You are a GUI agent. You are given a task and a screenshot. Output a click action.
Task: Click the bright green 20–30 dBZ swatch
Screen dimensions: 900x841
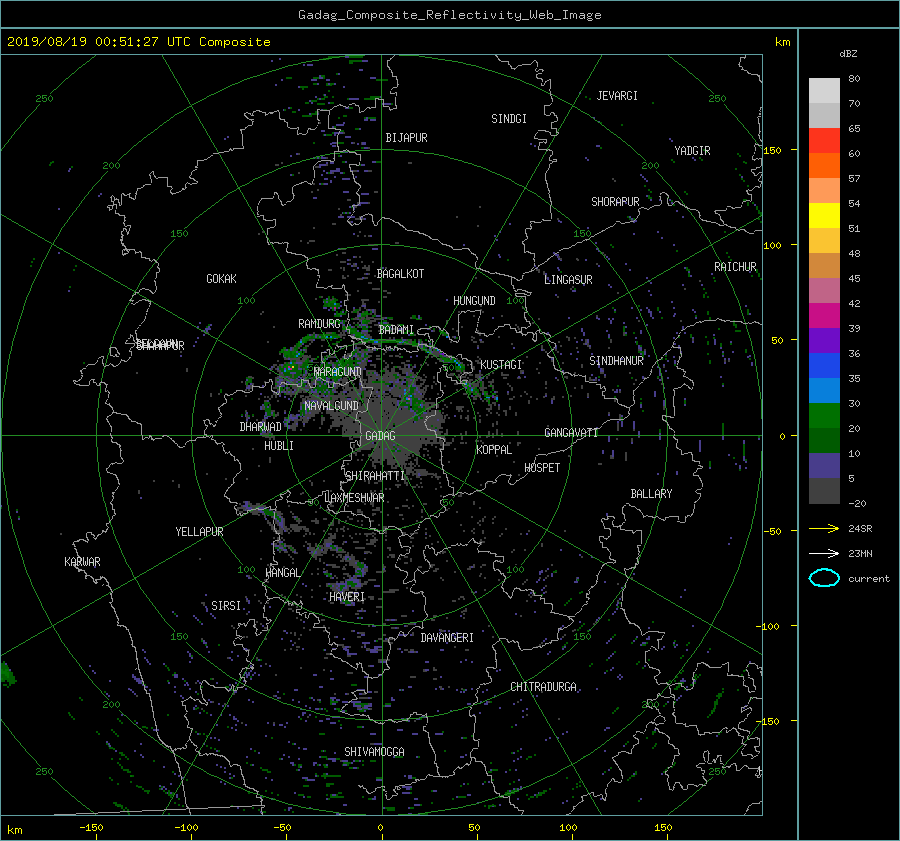pos(824,416)
